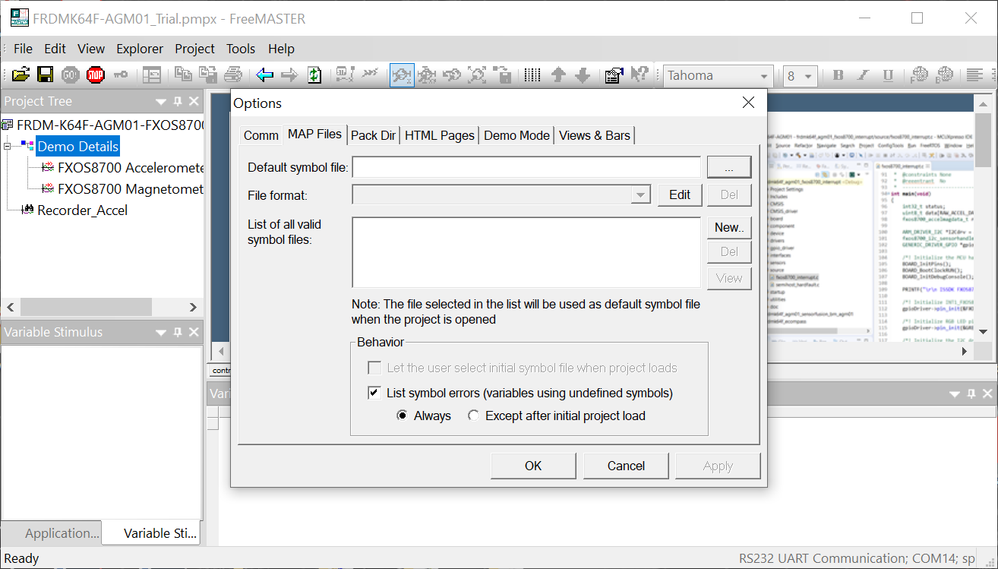The image size is (998, 569).
Task: Save the project with the floppy disk icon
Action: point(45,75)
